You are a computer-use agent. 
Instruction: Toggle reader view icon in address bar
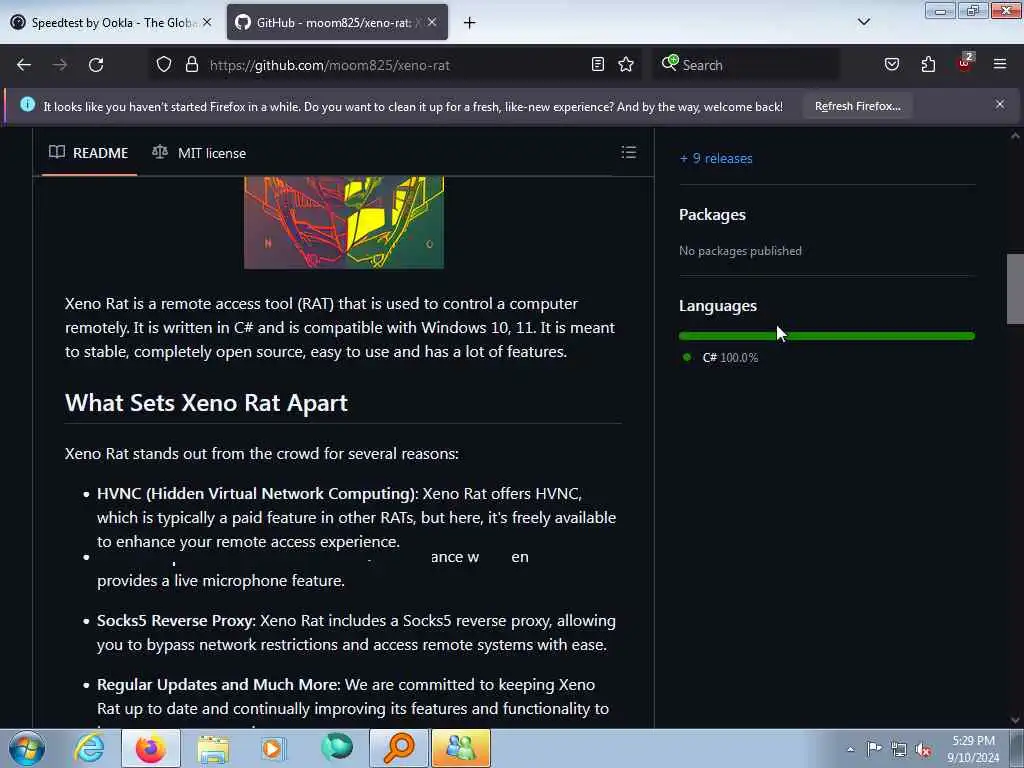[598, 65]
